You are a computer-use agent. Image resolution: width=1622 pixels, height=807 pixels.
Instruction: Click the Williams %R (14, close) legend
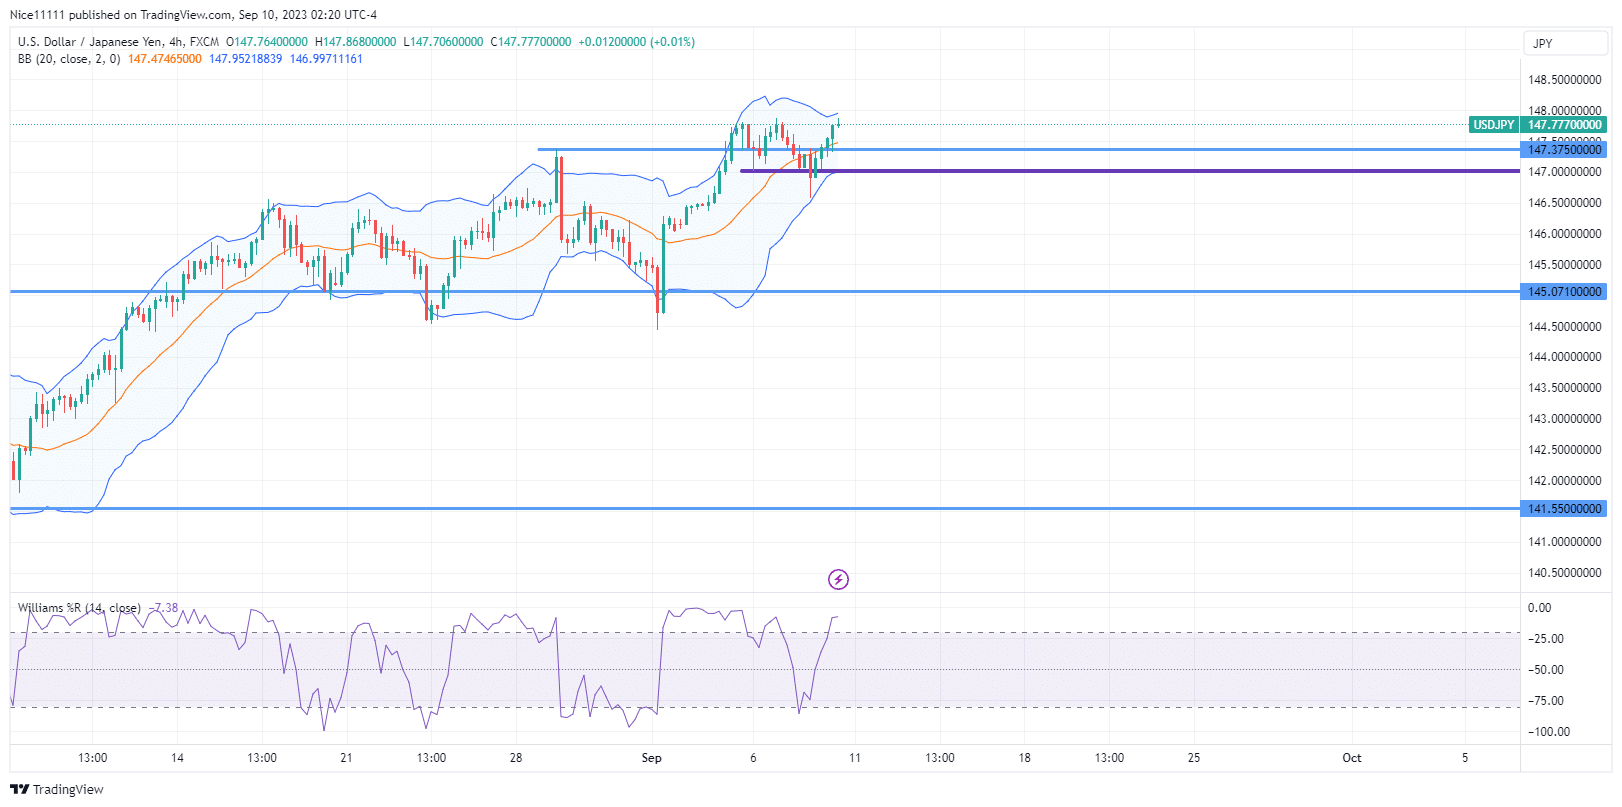[79, 608]
